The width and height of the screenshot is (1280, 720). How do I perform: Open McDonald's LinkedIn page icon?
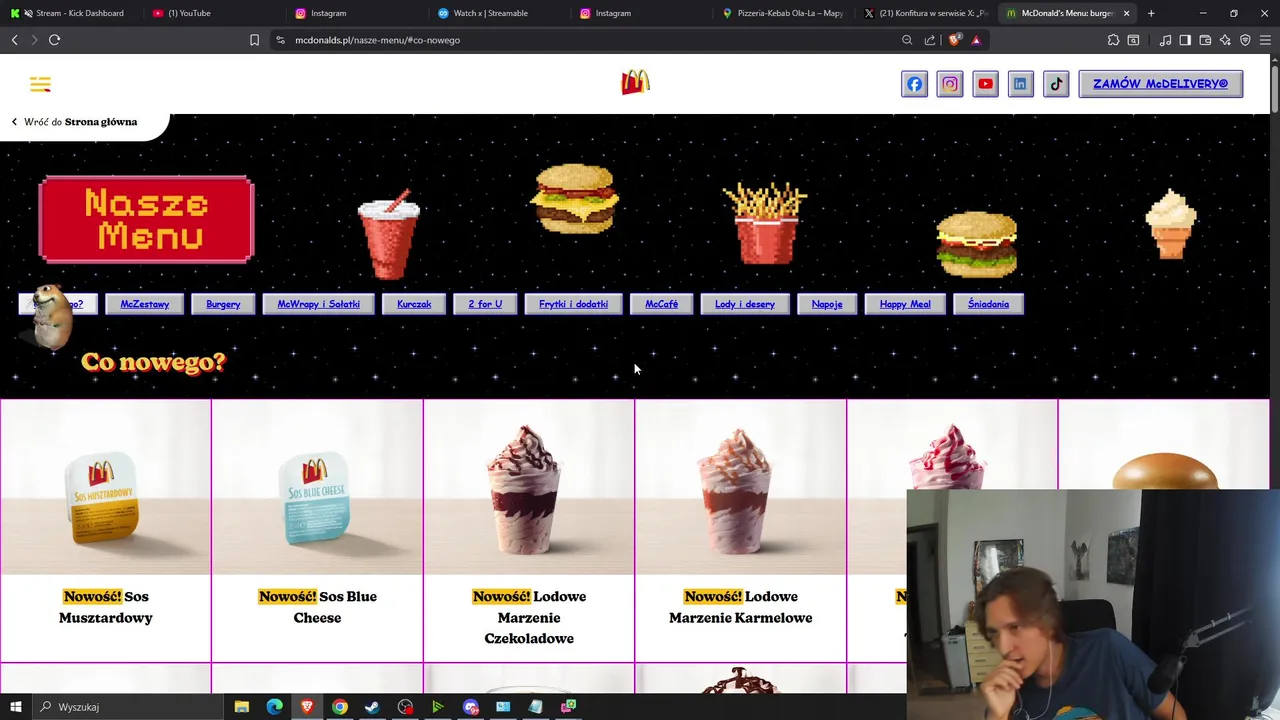click(1020, 84)
